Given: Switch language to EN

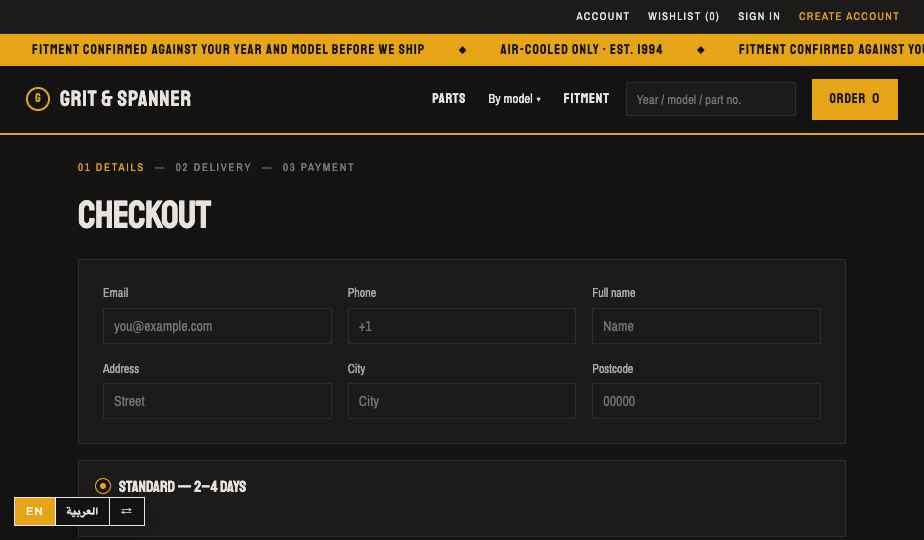Looking at the screenshot, I should [x=35, y=511].
